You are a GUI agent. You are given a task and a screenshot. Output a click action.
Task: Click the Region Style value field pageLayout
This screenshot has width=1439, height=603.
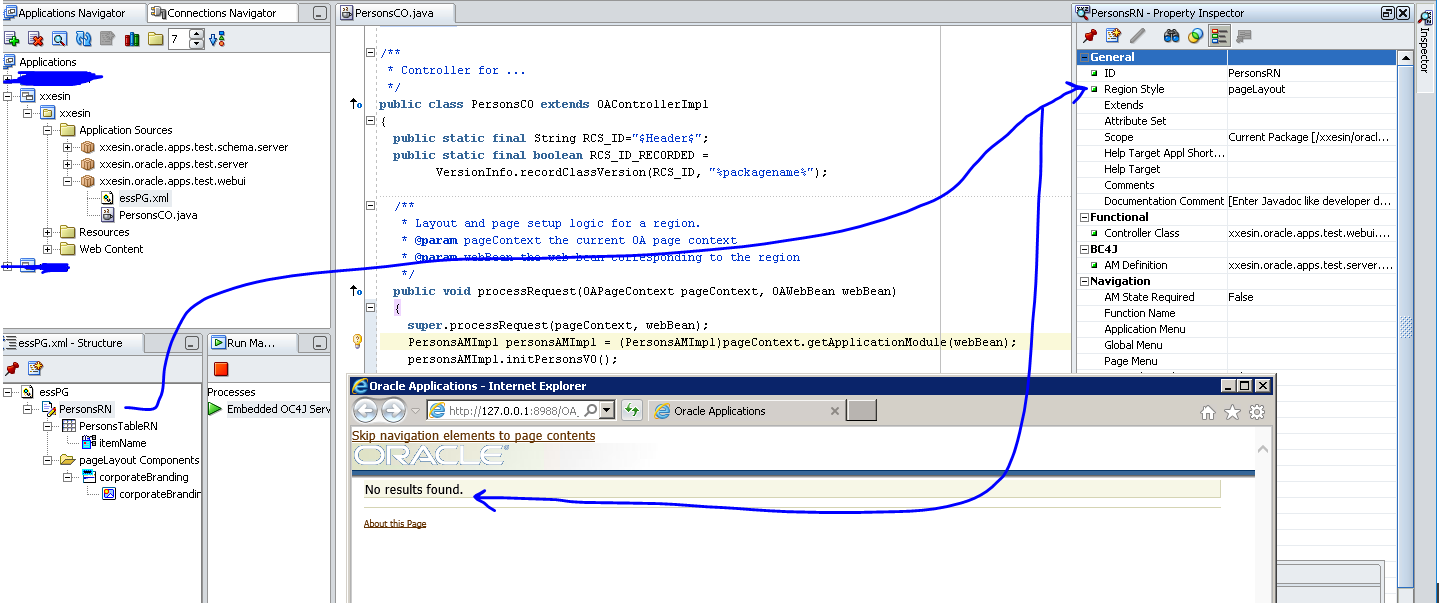(x=1308, y=89)
